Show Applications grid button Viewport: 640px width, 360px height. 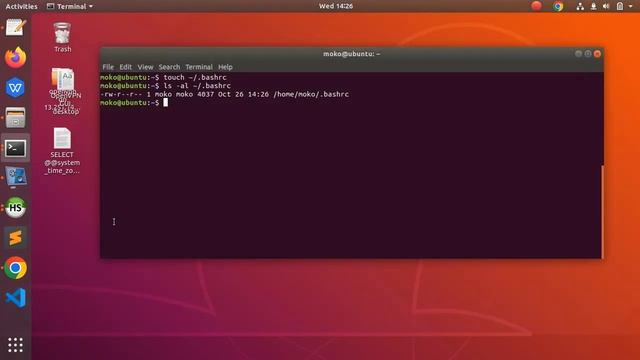tap(16, 345)
